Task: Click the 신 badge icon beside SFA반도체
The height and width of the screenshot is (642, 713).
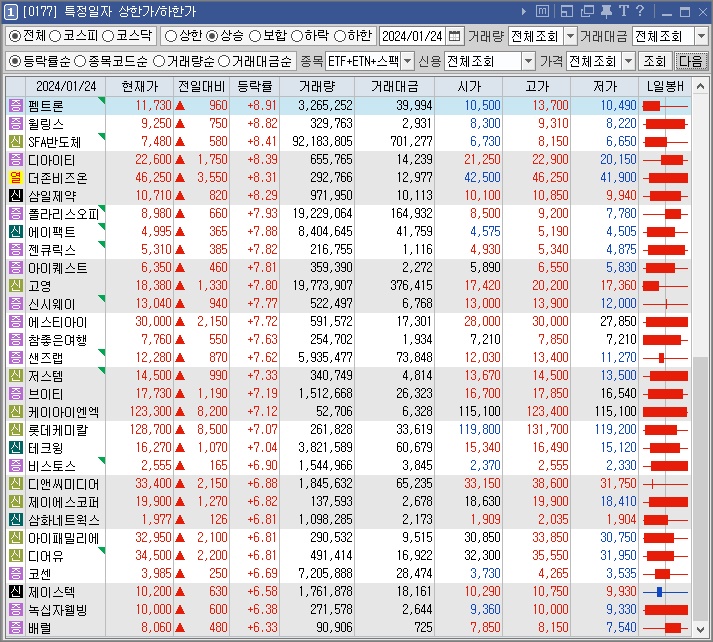Action: click(15, 142)
